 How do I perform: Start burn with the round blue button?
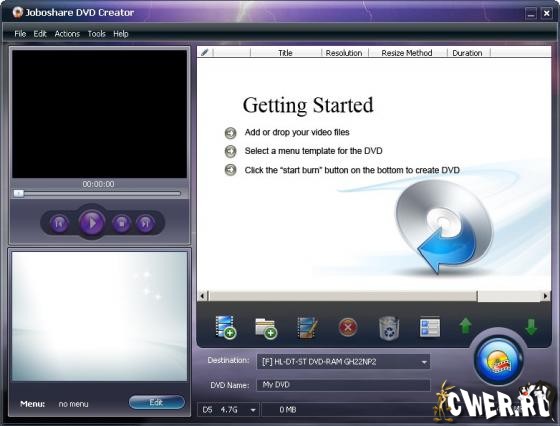pos(499,361)
